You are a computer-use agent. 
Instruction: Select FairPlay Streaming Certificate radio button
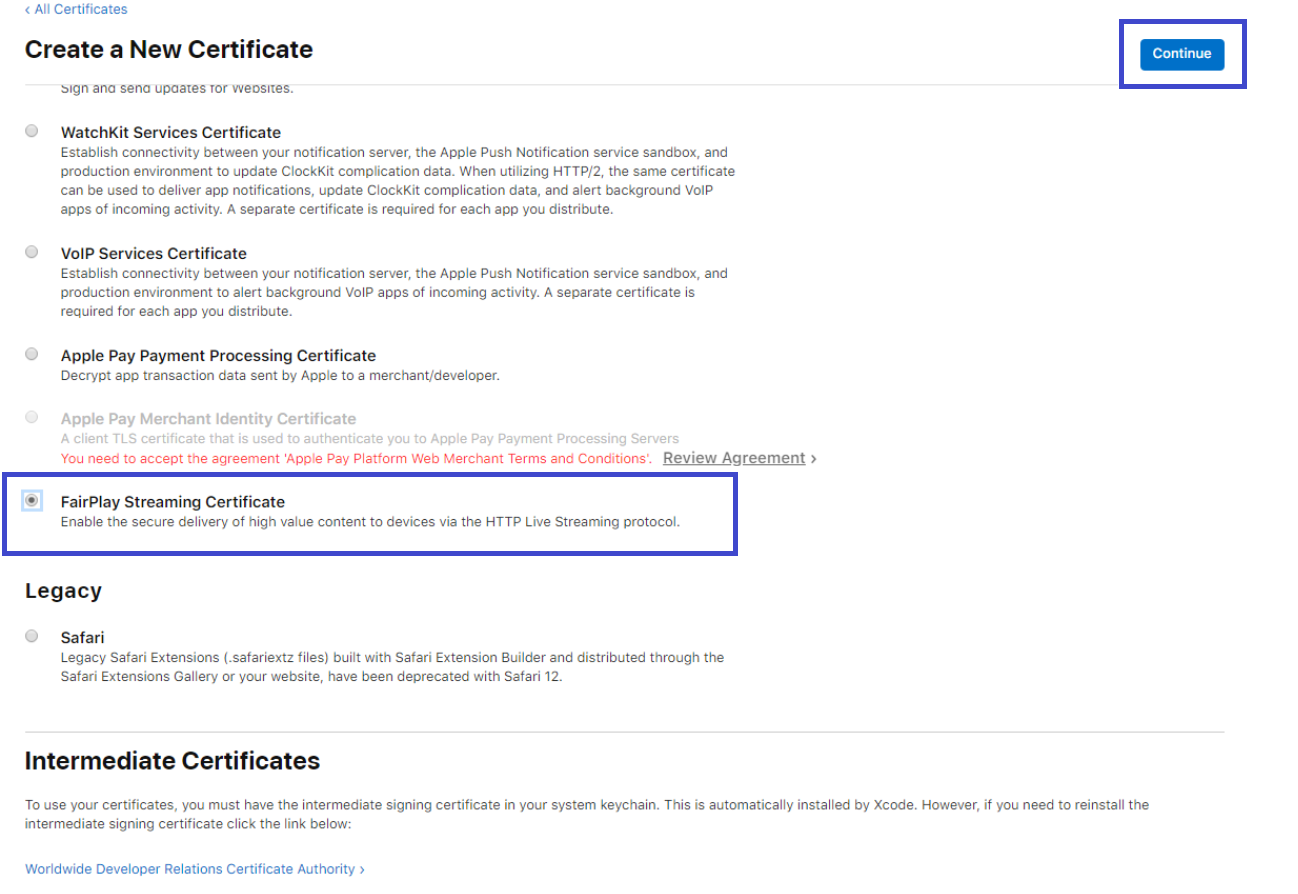[32, 500]
